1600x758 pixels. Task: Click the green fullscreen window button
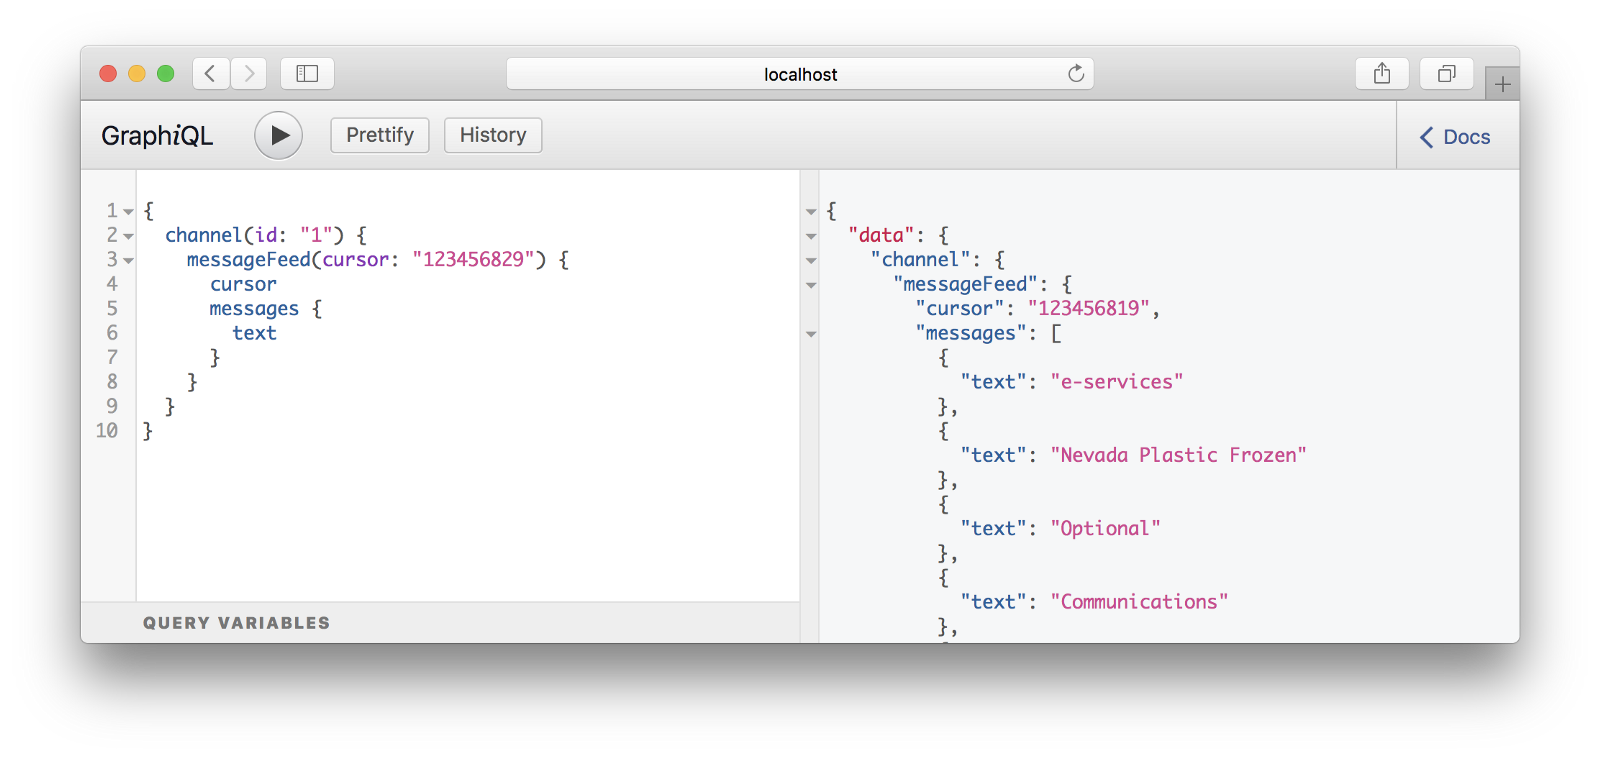coord(166,73)
